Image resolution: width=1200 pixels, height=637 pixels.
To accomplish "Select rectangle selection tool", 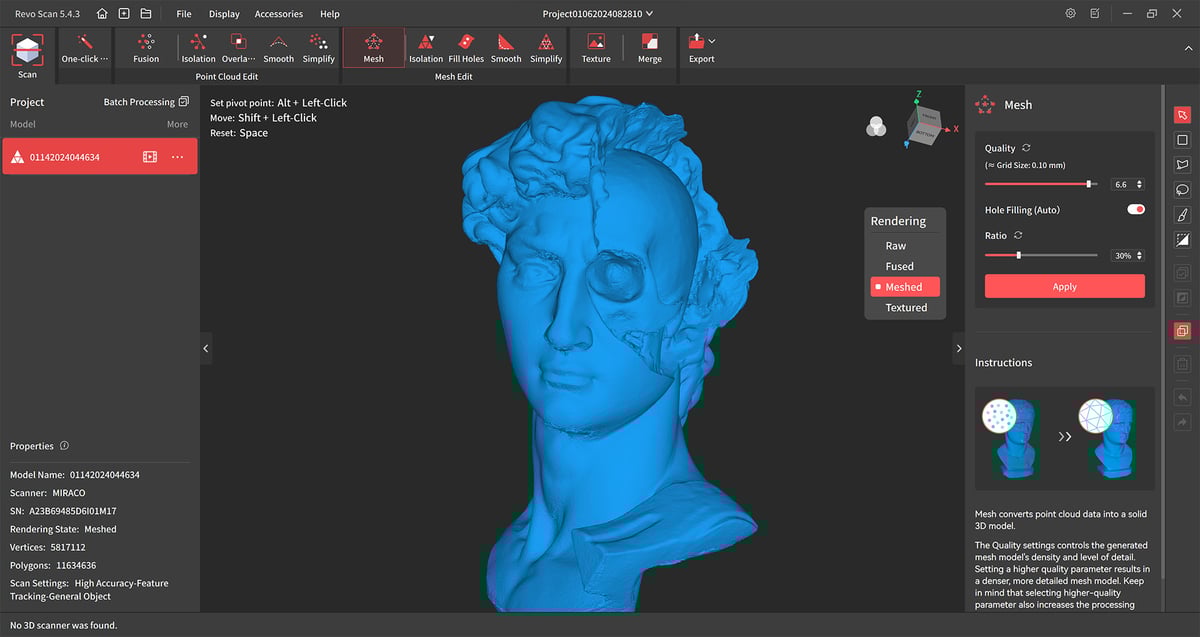I will click(x=1182, y=140).
